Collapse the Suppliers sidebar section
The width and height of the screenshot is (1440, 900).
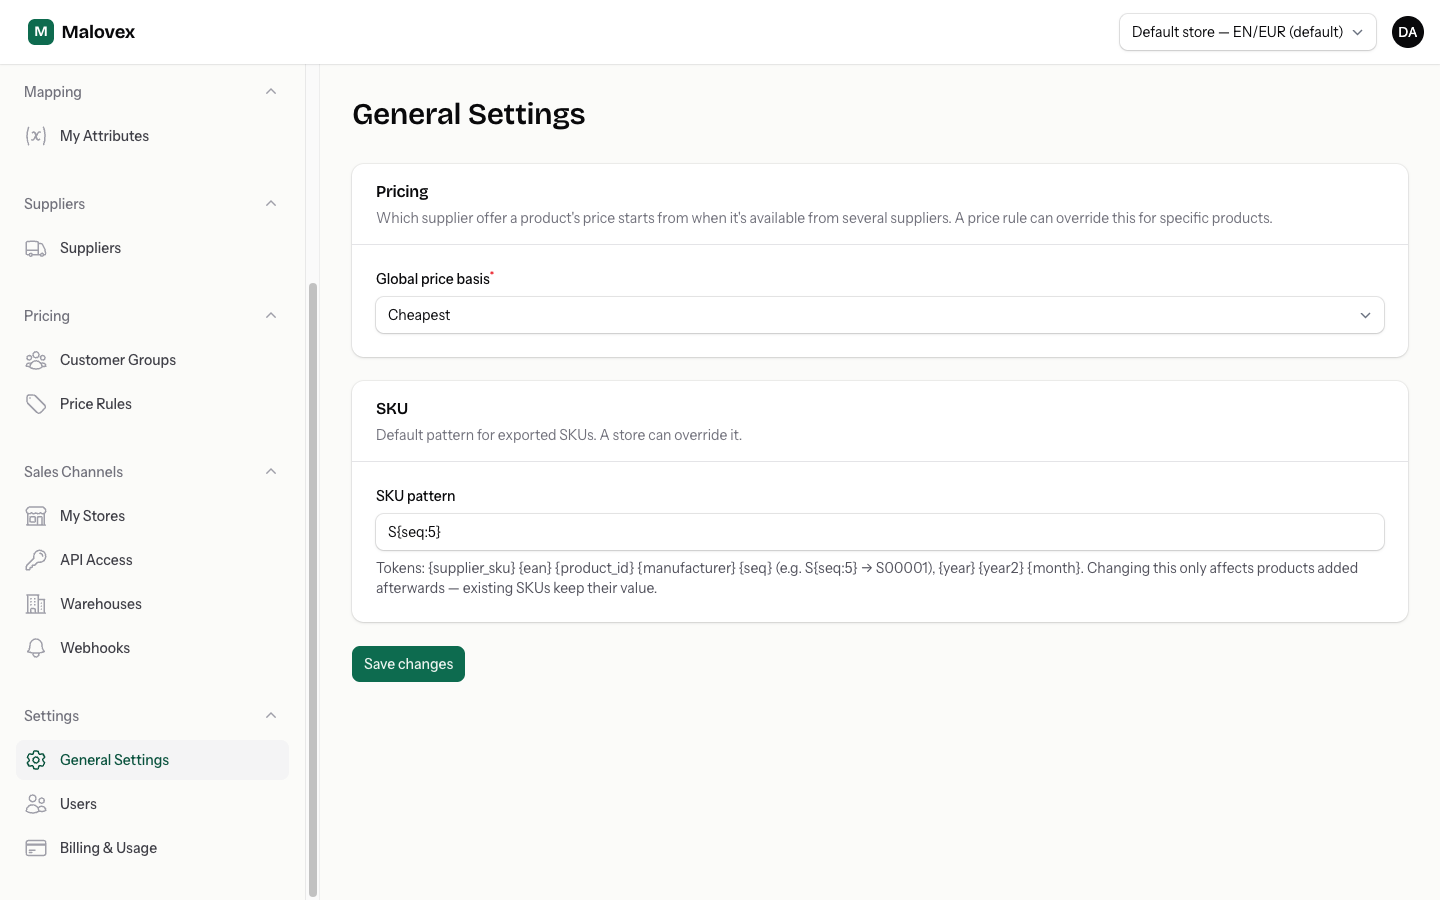271,204
